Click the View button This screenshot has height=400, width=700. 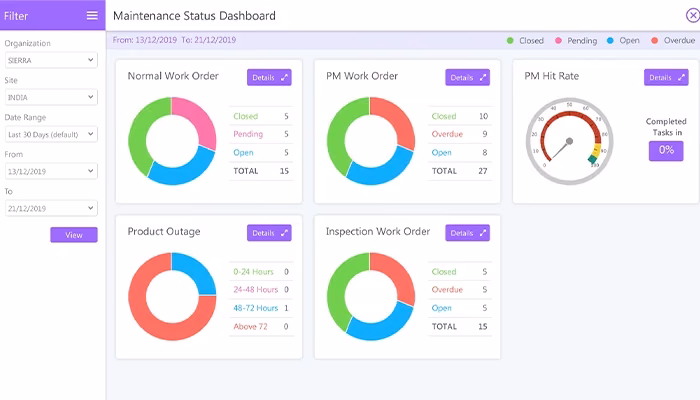[x=74, y=235]
